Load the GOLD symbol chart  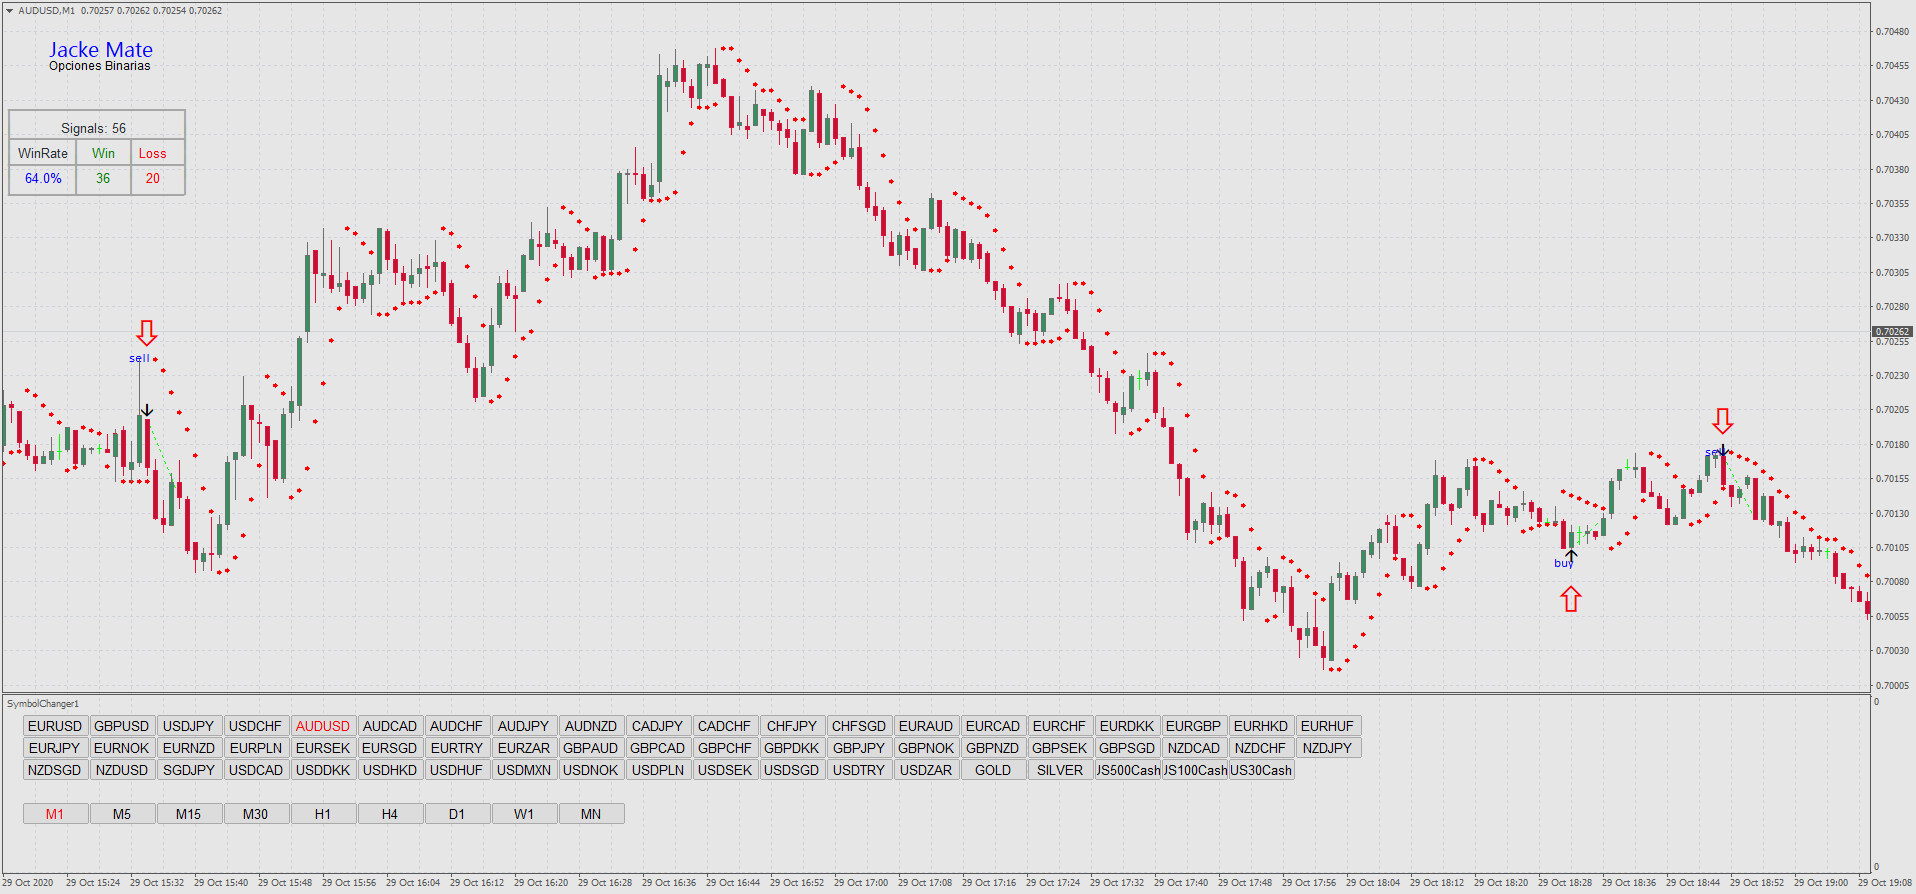(993, 770)
